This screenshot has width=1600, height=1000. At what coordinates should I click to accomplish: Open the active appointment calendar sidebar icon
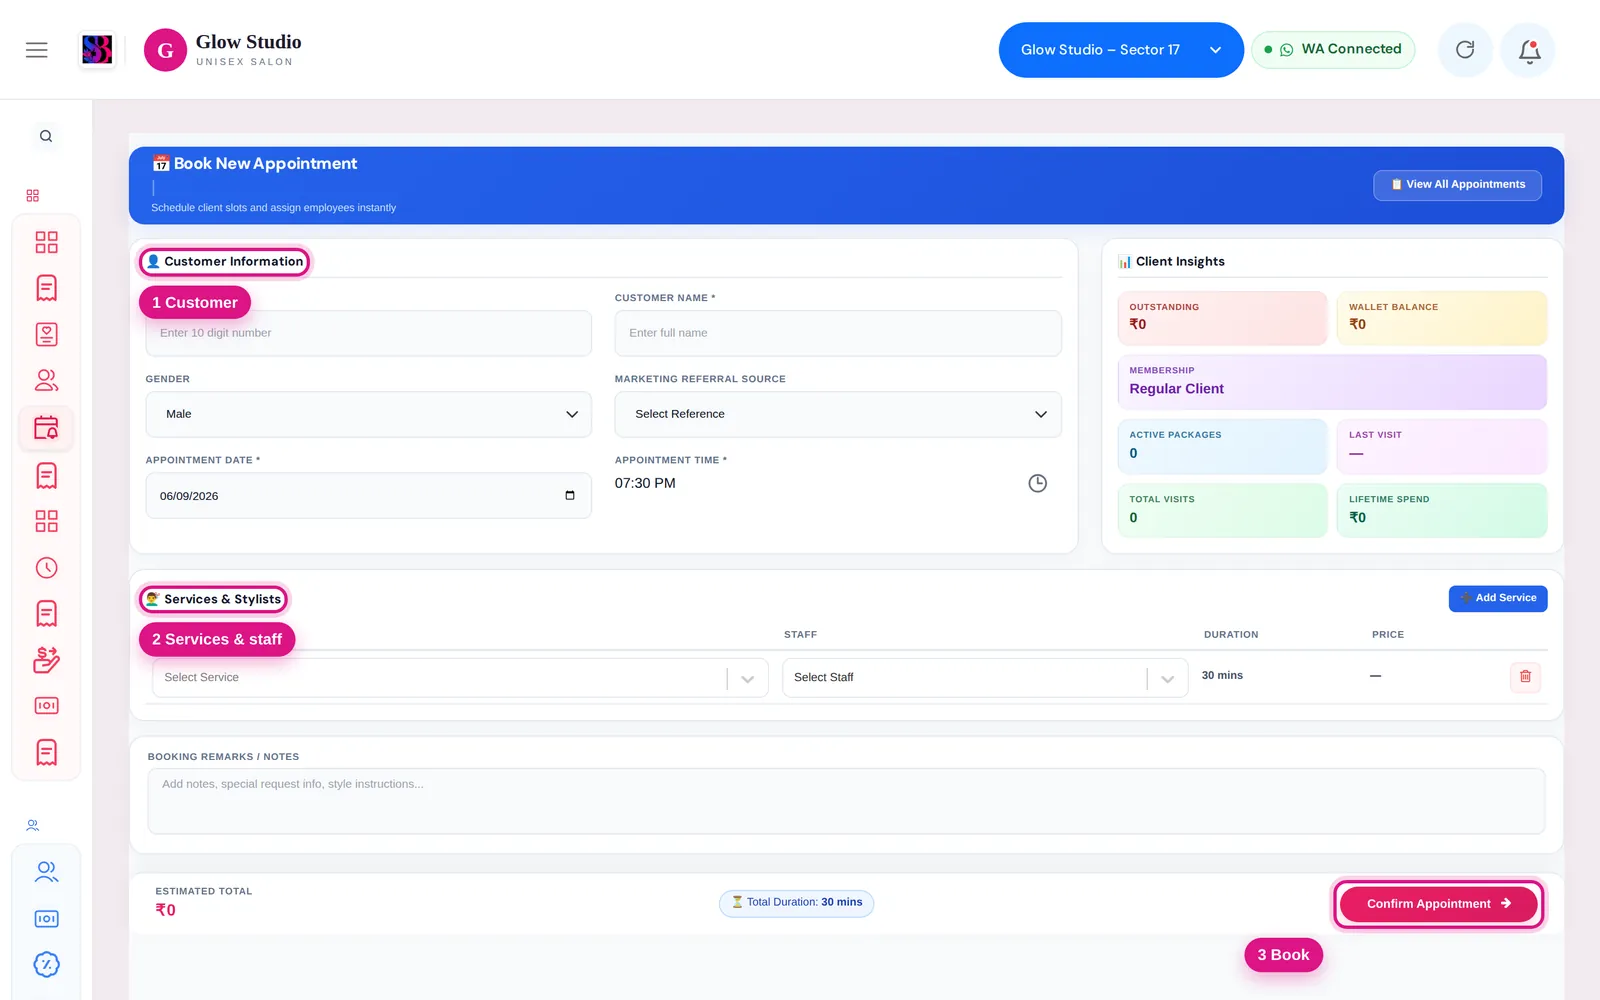click(x=46, y=428)
